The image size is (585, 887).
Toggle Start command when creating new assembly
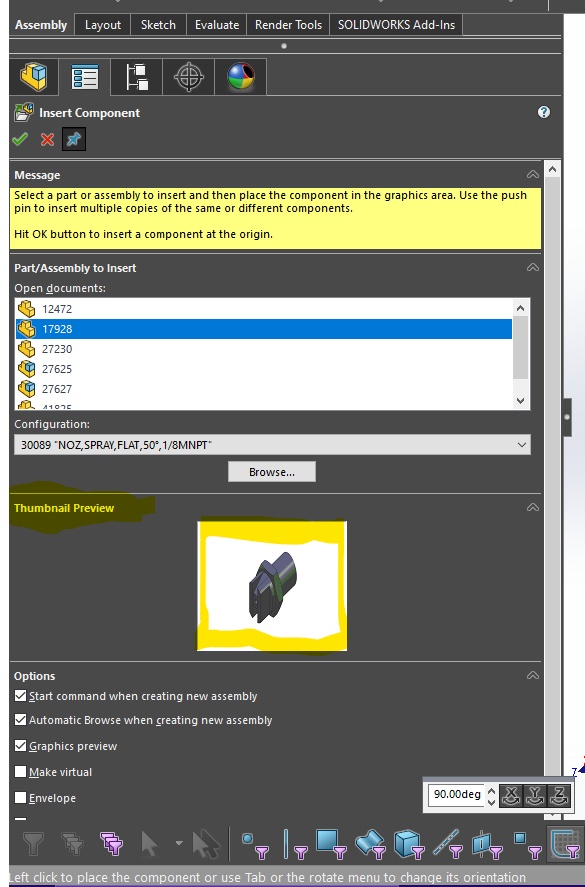(20, 696)
